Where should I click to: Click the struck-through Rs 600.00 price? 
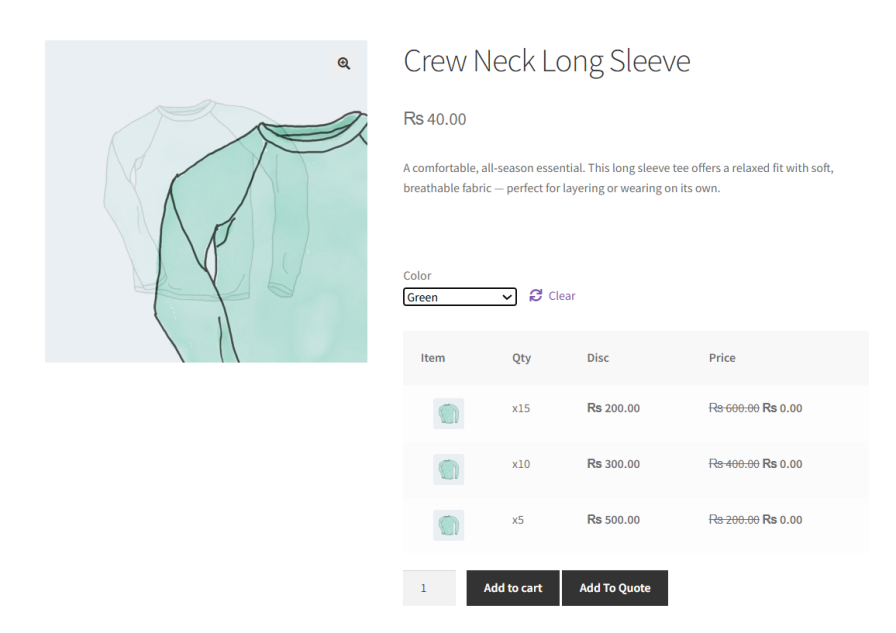[x=734, y=408]
